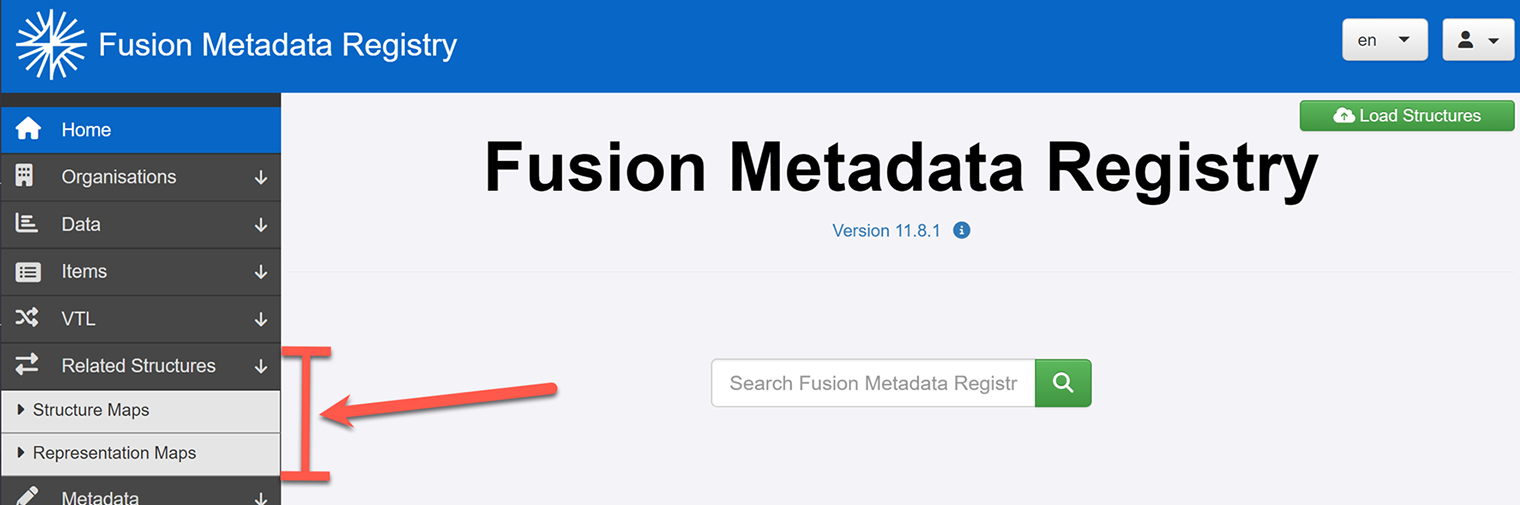Open the en language dropdown

[x=1384, y=40]
